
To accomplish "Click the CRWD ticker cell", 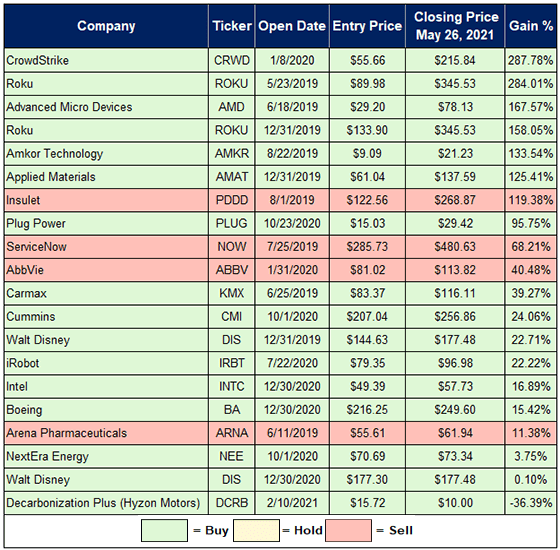I will point(232,60).
